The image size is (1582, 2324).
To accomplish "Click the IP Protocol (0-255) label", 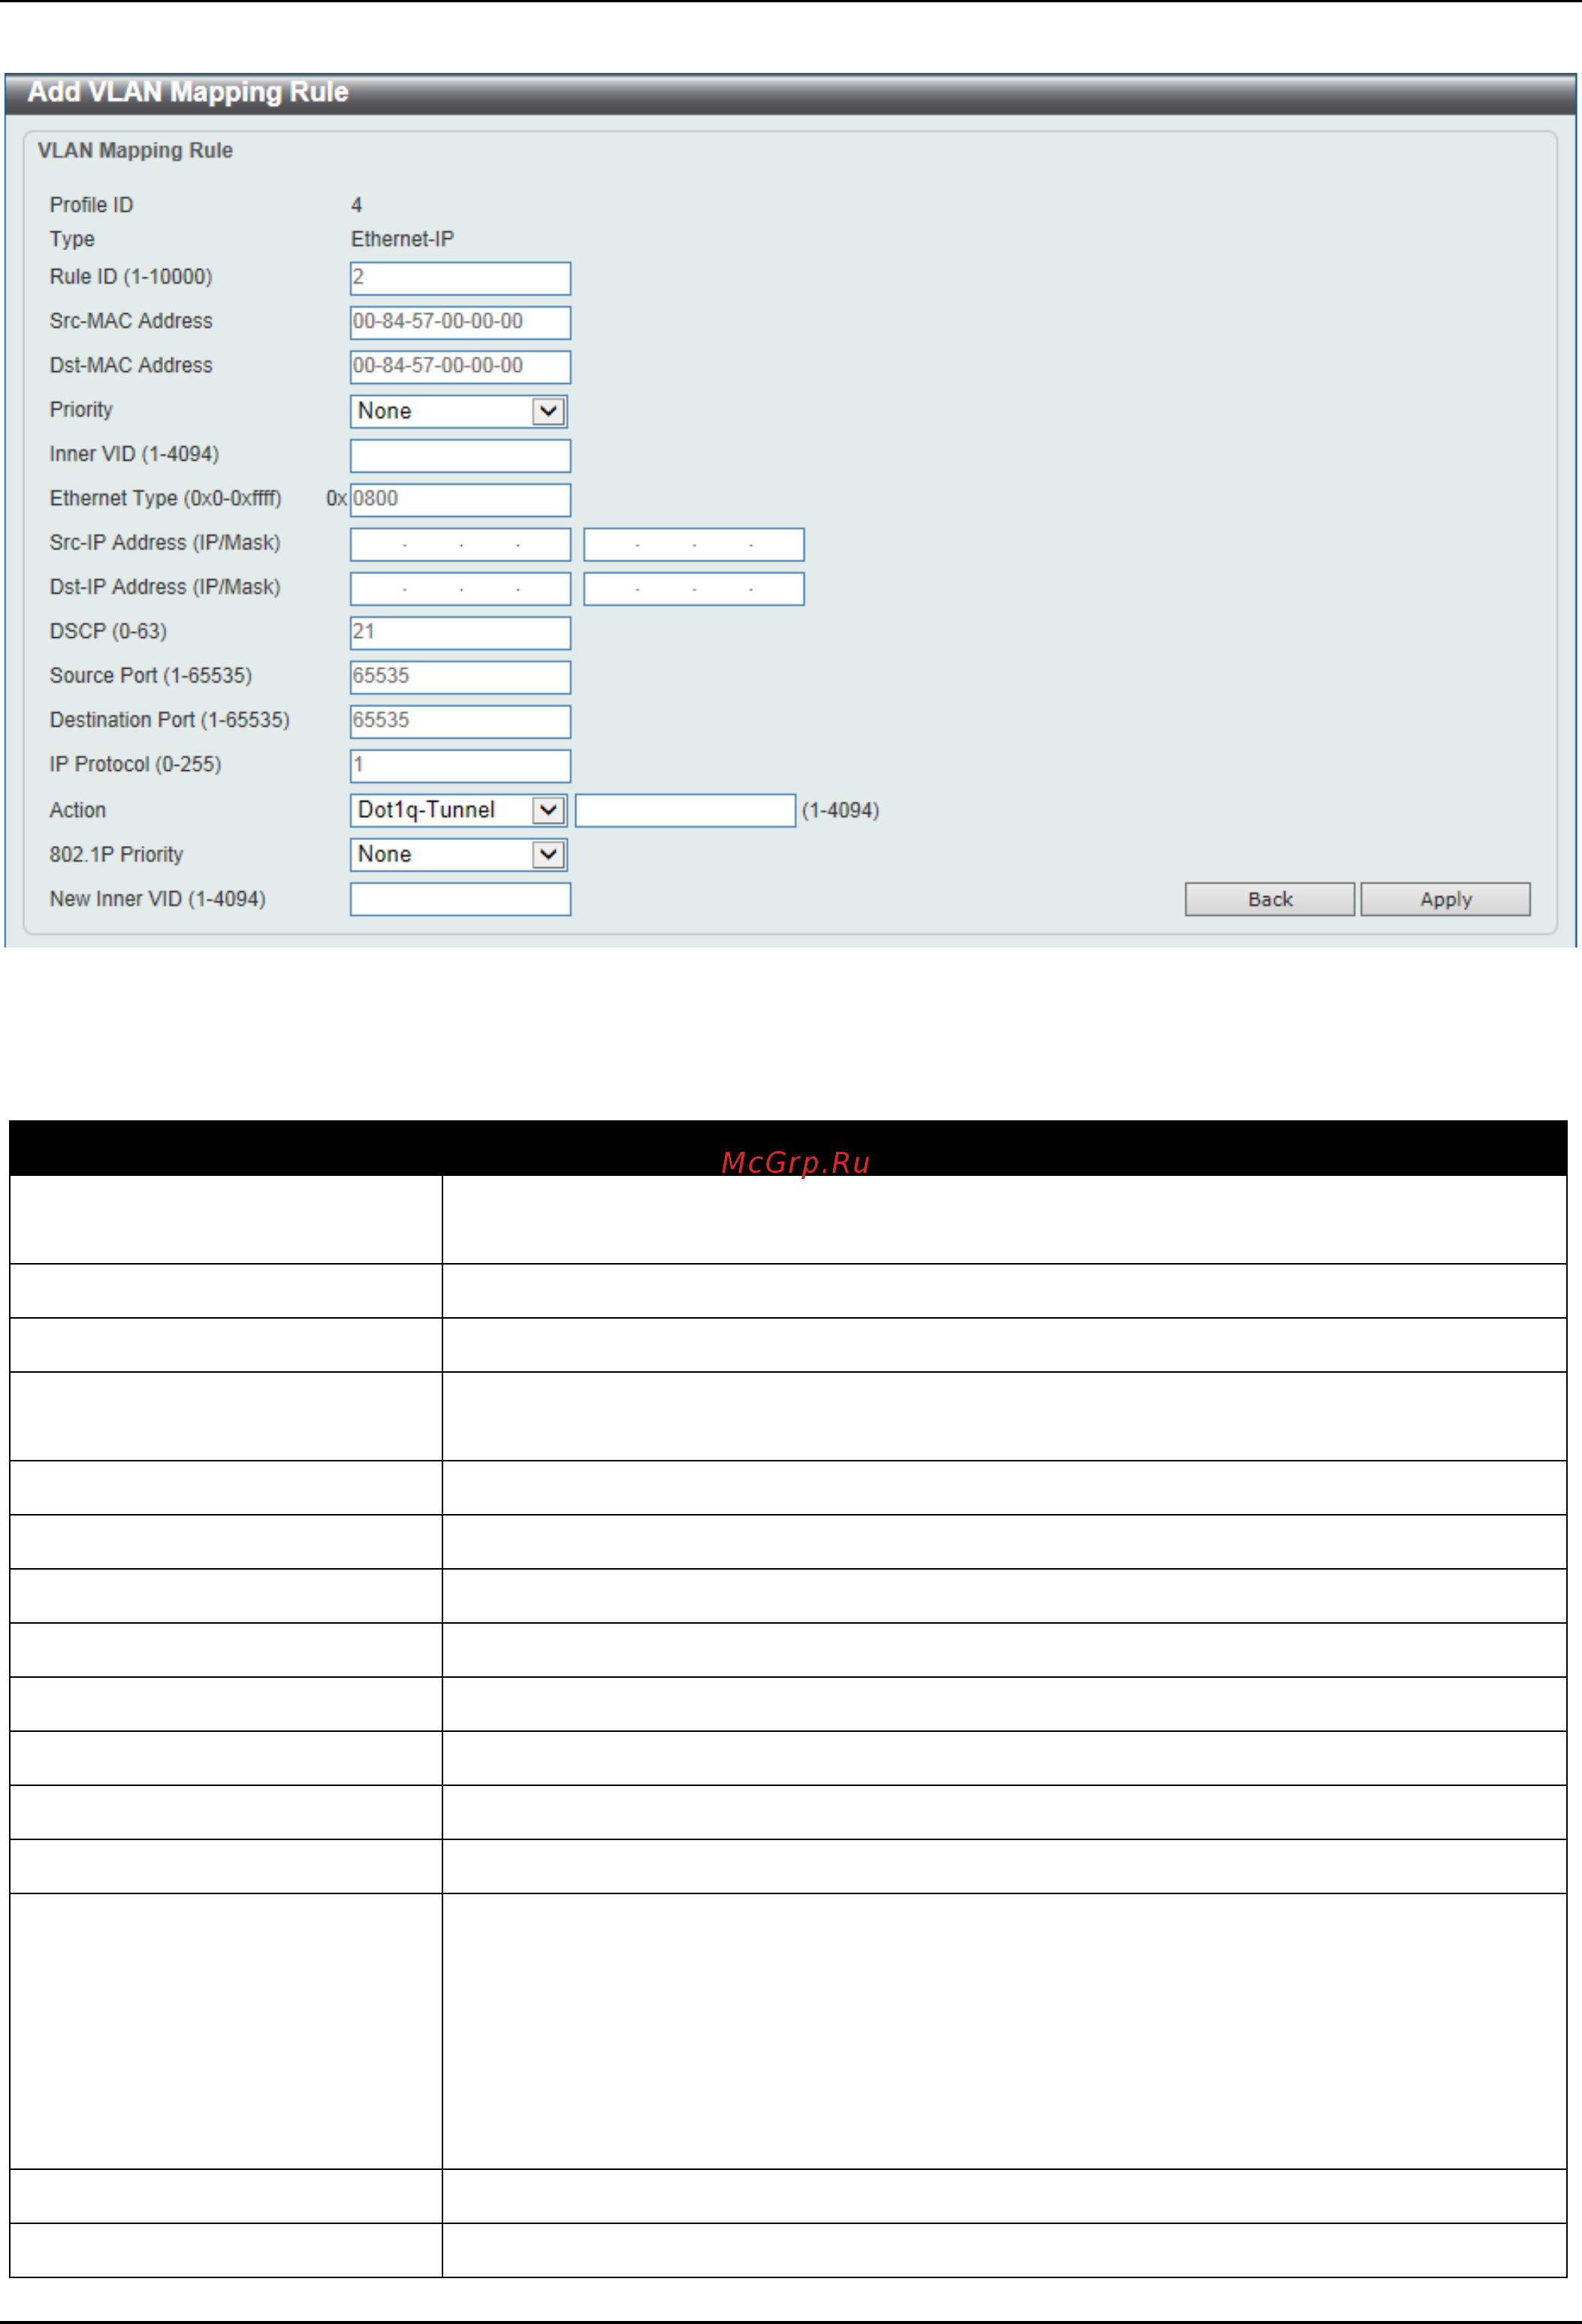I will pos(135,764).
